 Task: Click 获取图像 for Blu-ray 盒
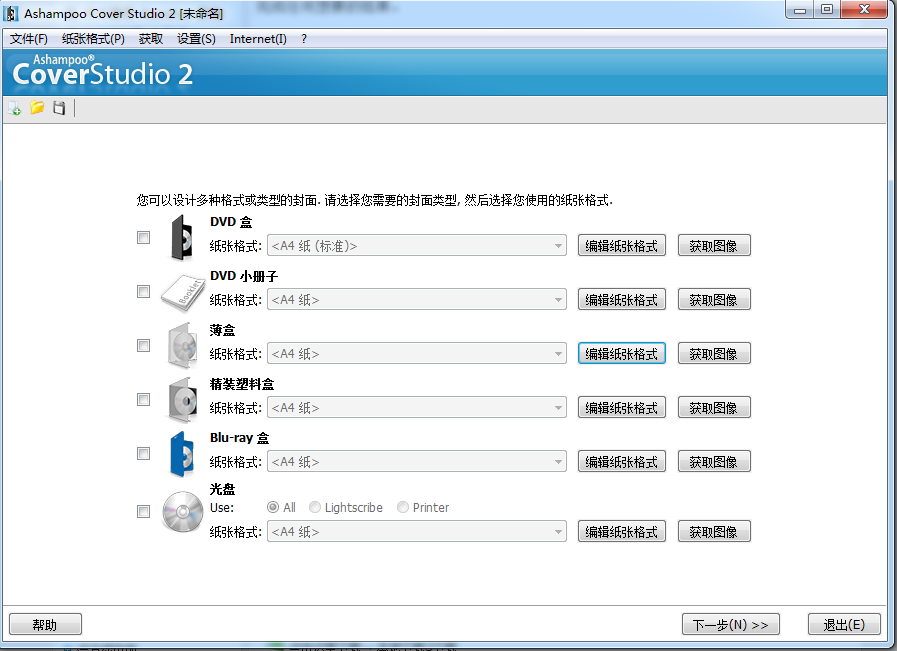[714, 461]
